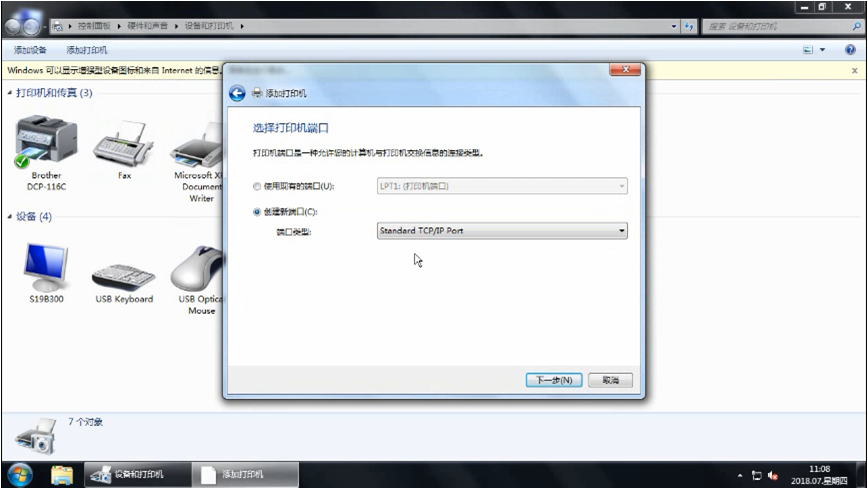Click 添加打印机 in the command bar
Screen dimensions: 868x489
click(x=87, y=50)
